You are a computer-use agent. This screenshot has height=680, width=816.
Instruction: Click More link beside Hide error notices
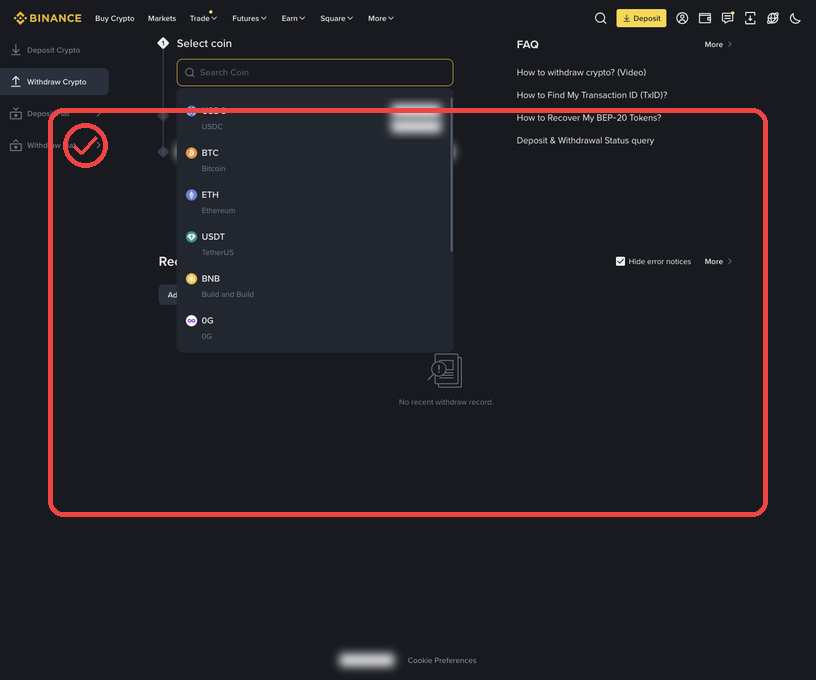[718, 261]
